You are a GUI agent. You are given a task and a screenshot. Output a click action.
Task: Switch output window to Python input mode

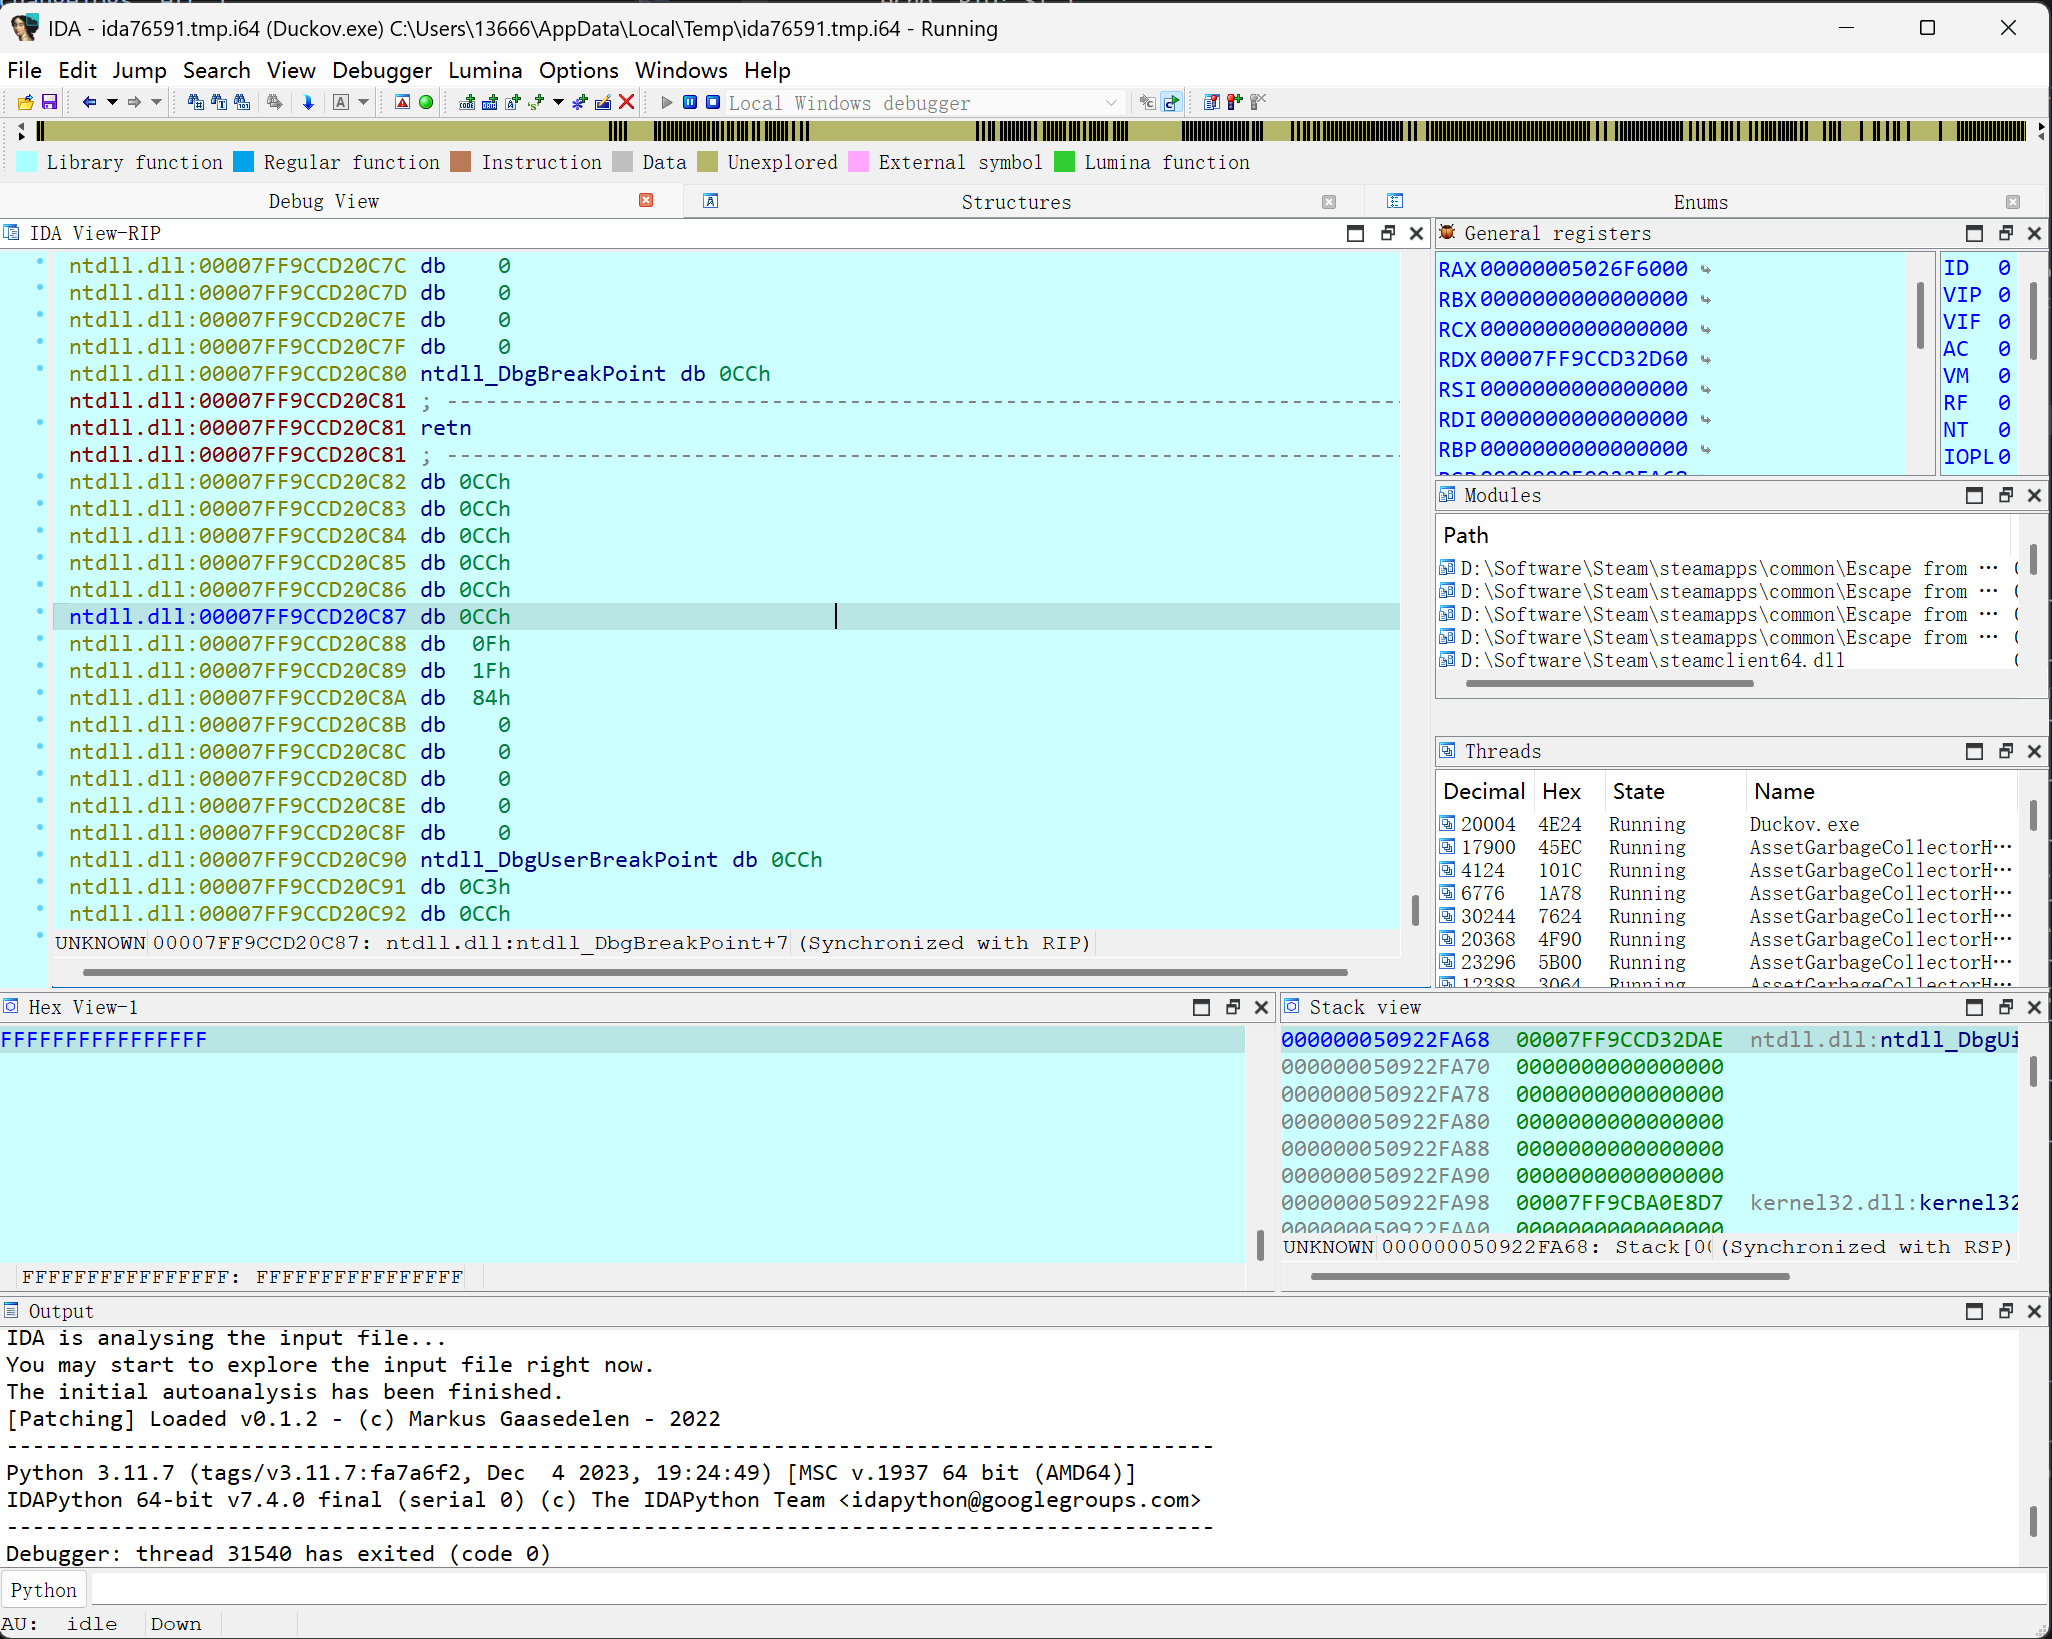pyautogui.click(x=43, y=1588)
